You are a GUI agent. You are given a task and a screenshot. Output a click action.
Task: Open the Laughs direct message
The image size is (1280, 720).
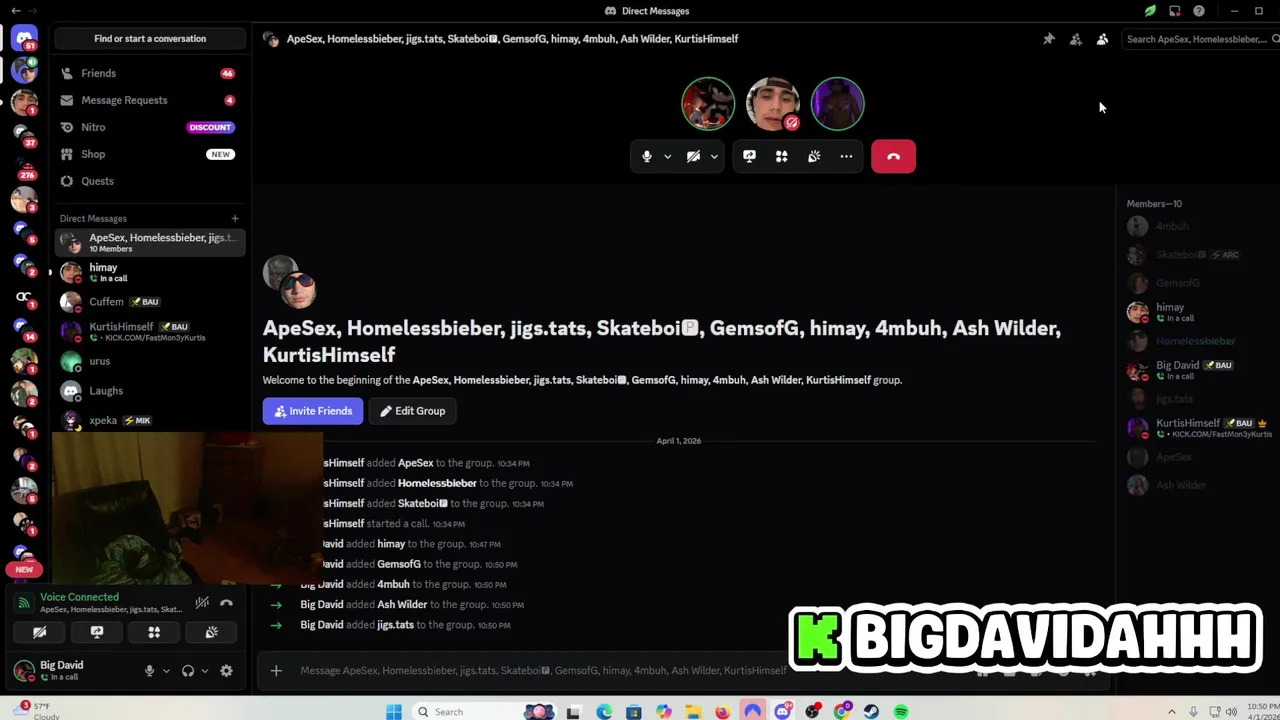(x=150, y=391)
